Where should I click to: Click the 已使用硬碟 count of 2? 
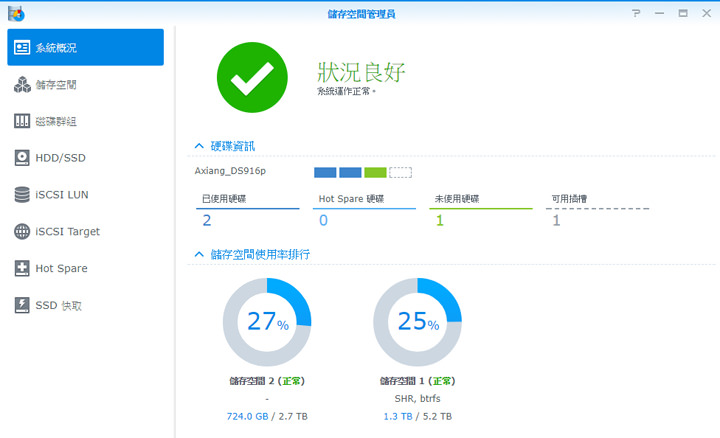(207, 220)
